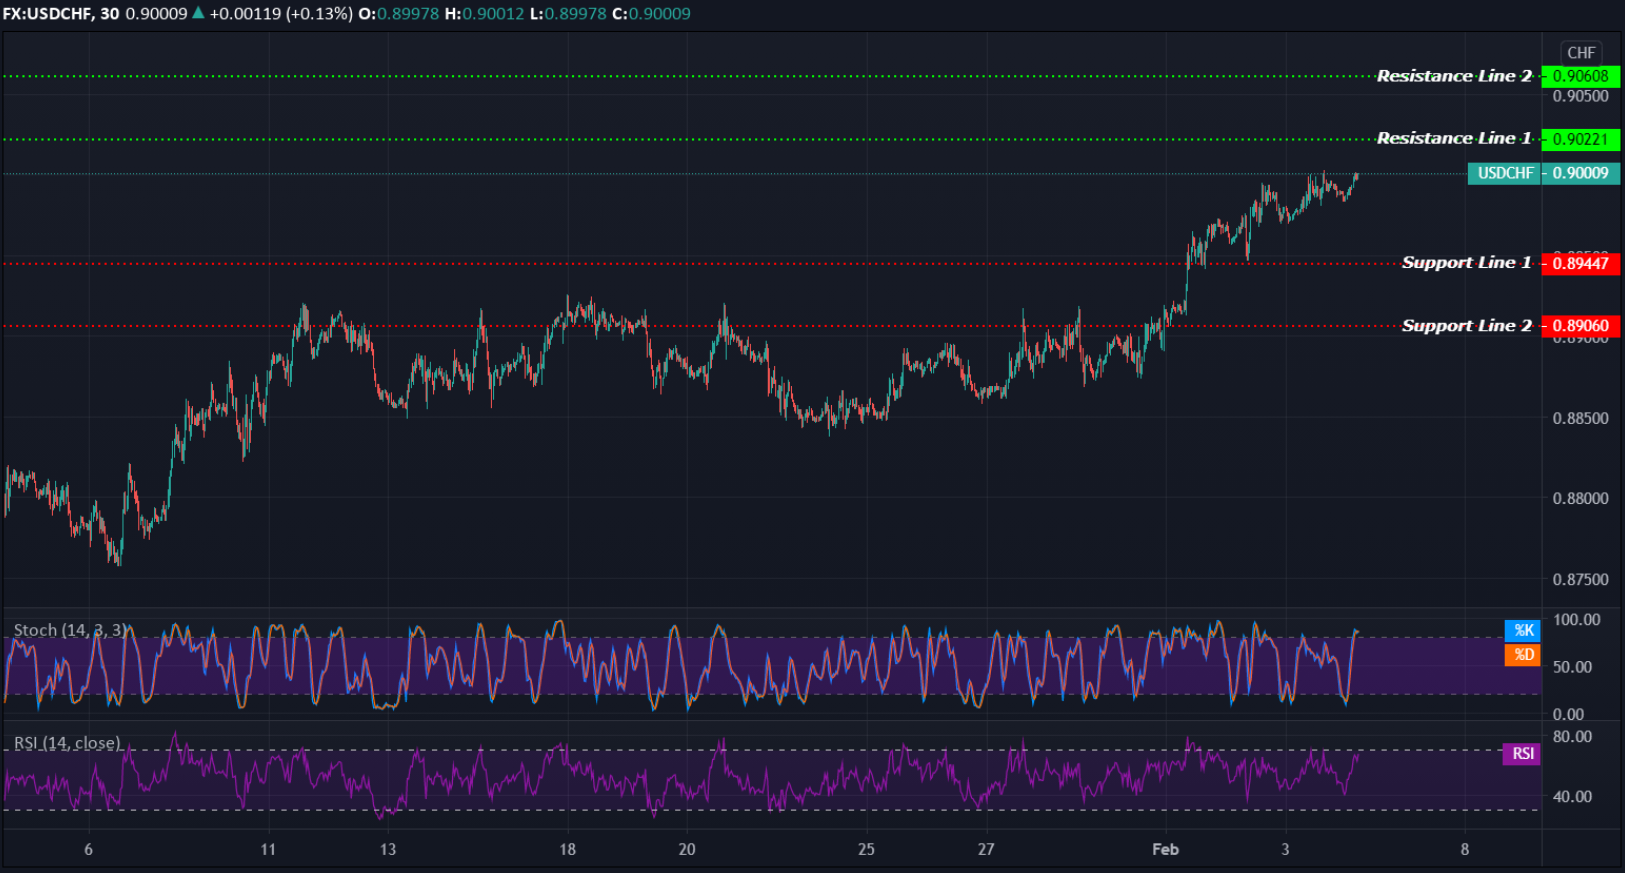Image resolution: width=1625 pixels, height=873 pixels.
Task: Click the 25 date label on time axis
Action: point(866,849)
